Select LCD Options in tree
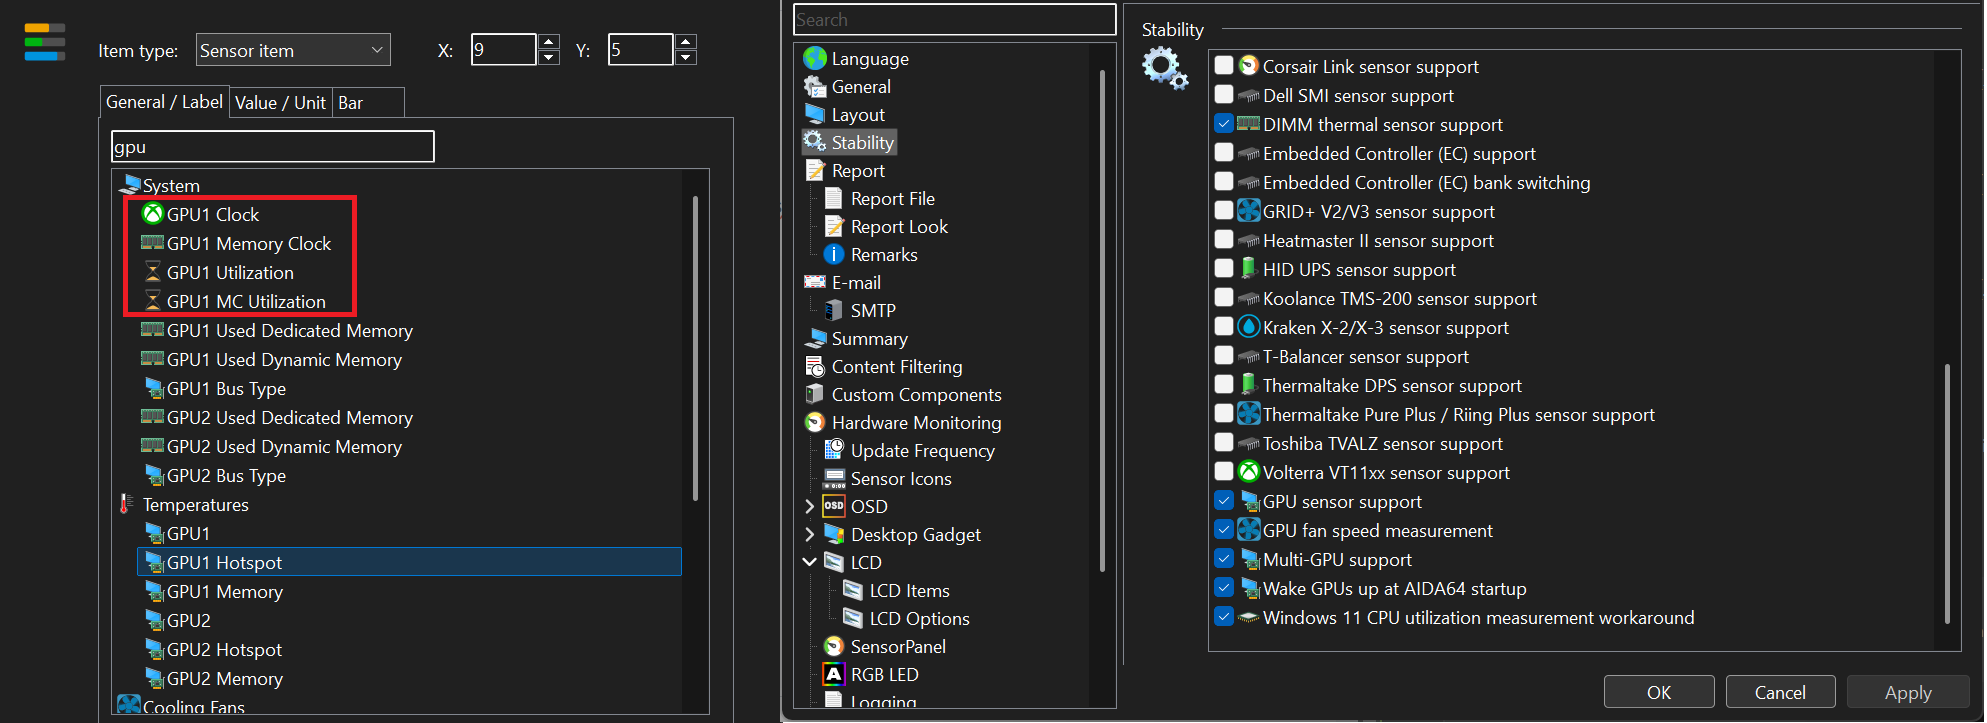This screenshot has height=723, width=1987. coord(919,618)
